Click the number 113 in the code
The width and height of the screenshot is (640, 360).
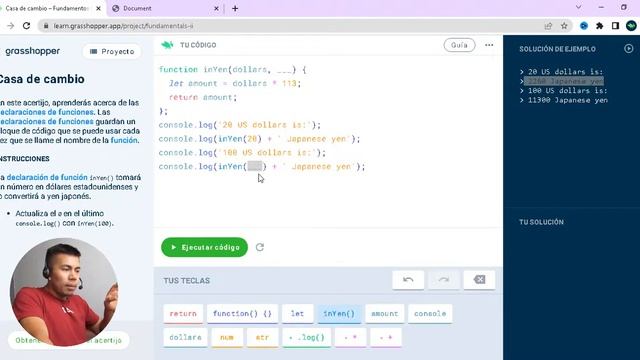[289, 83]
